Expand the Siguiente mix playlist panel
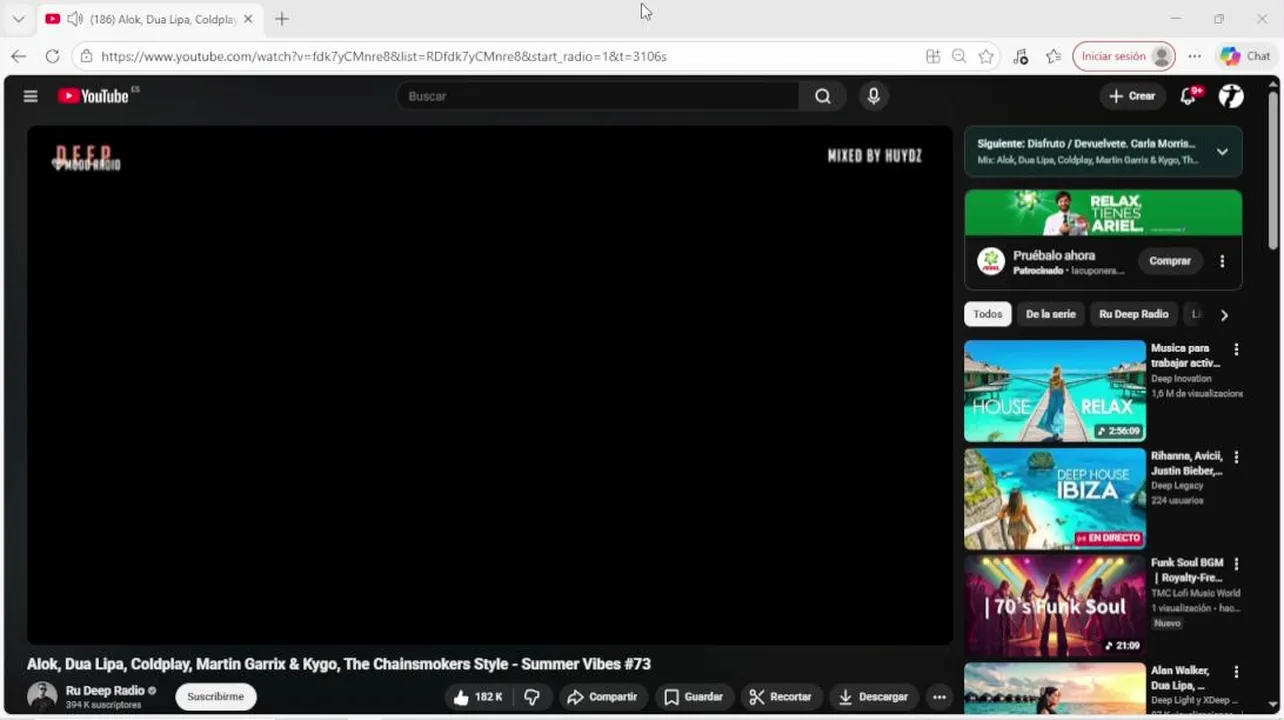Screen dimensions: 1284x720 point(1222,152)
